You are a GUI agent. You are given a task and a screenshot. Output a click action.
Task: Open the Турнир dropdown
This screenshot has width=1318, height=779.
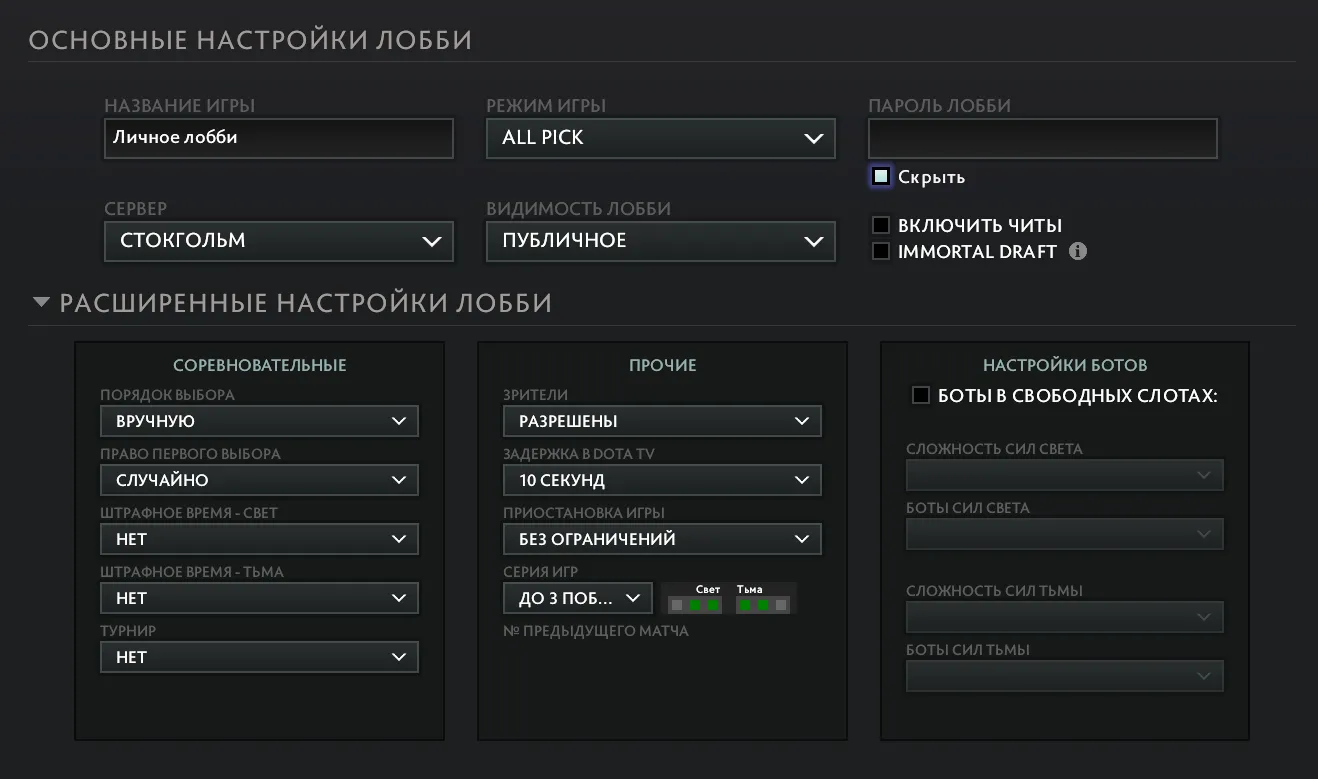tap(260, 657)
